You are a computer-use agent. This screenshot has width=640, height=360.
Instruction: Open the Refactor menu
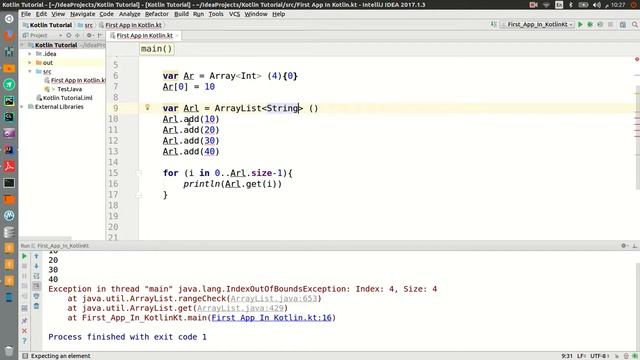point(157,14)
